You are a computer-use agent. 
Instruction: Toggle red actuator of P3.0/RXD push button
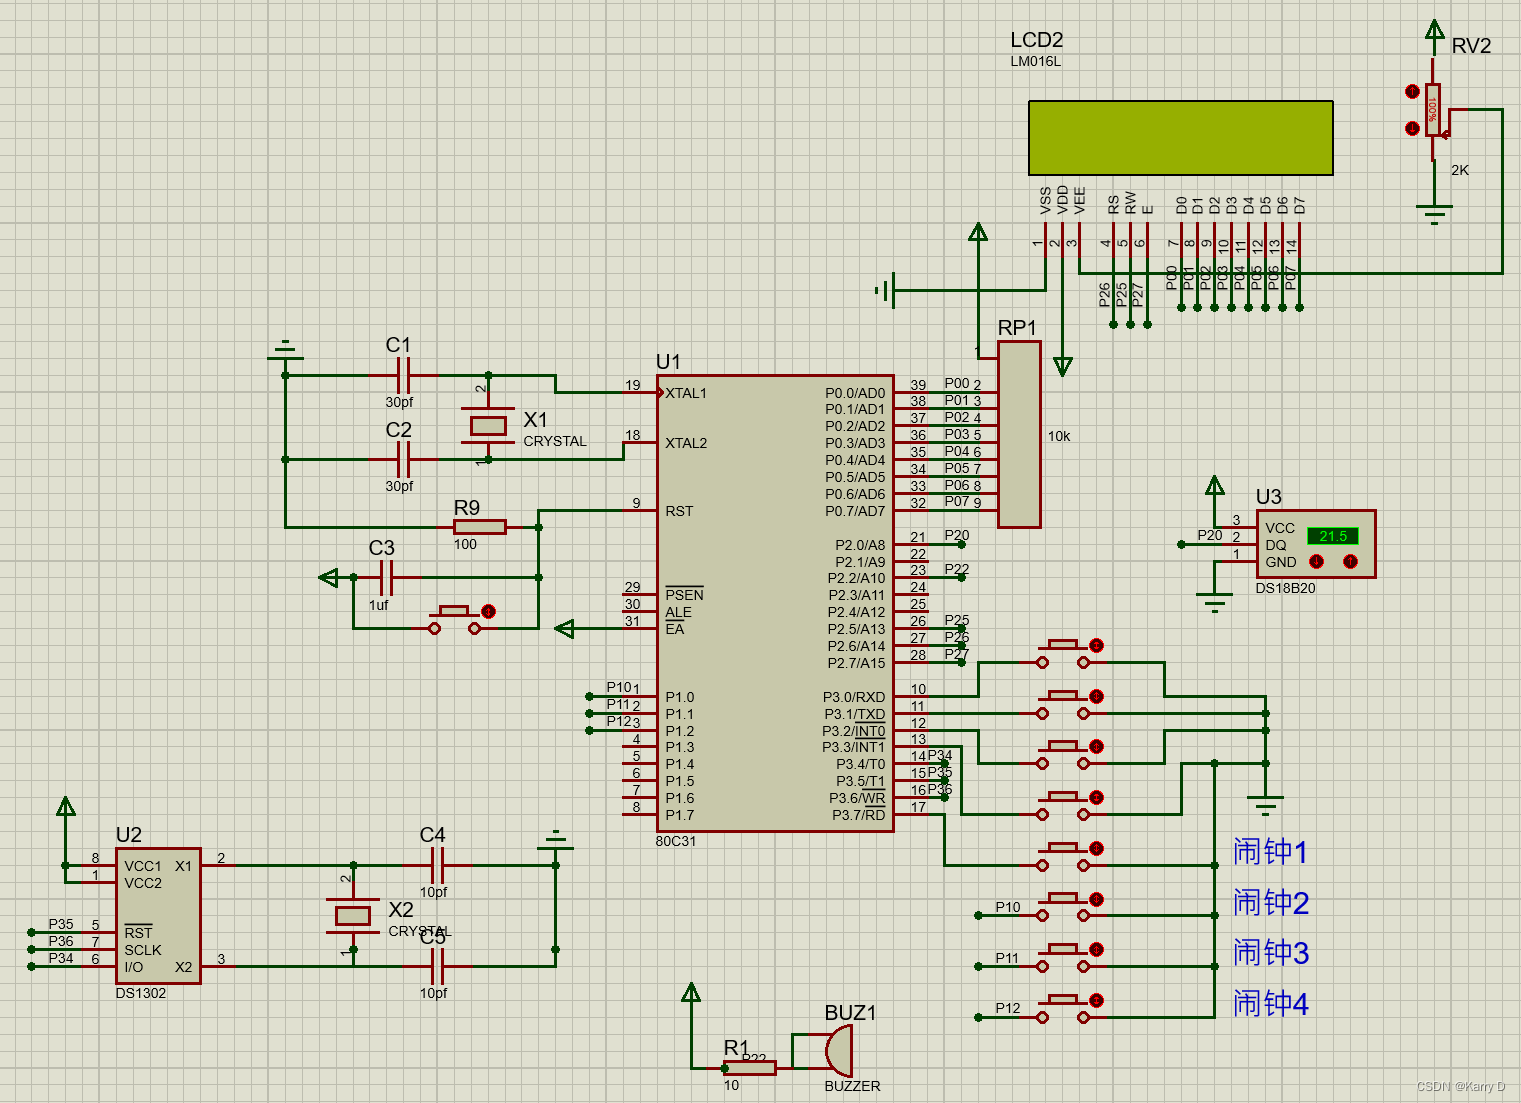coord(1096,645)
